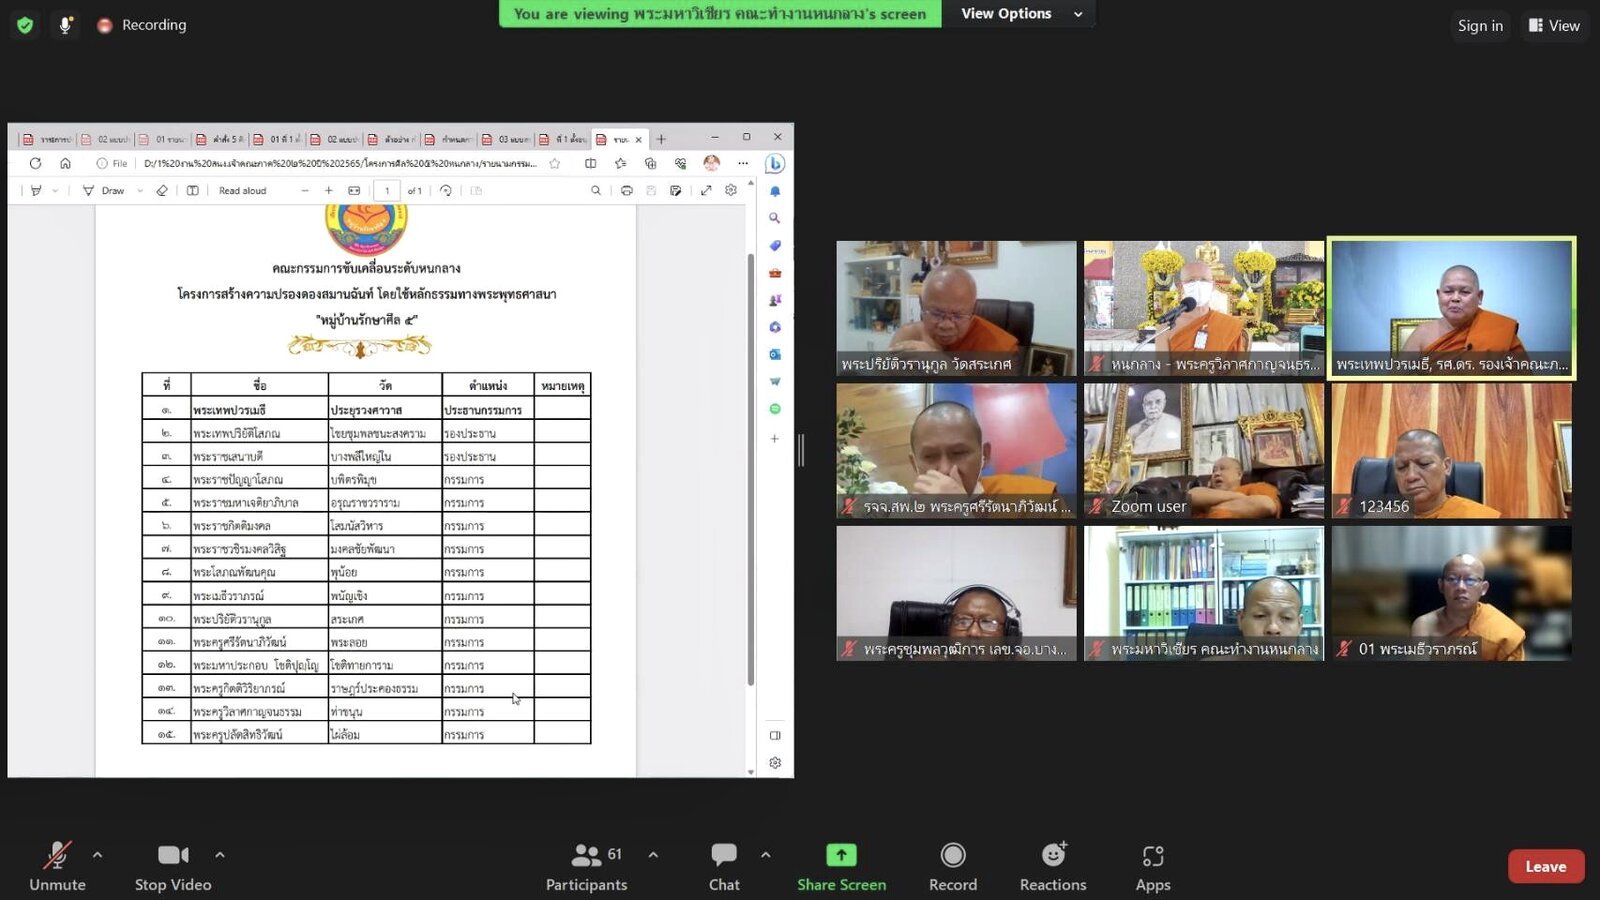Image resolution: width=1600 pixels, height=900 pixels.
Task: Select the 01 พระเมธีวราภรณ์ video tile
Action: (x=1451, y=593)
